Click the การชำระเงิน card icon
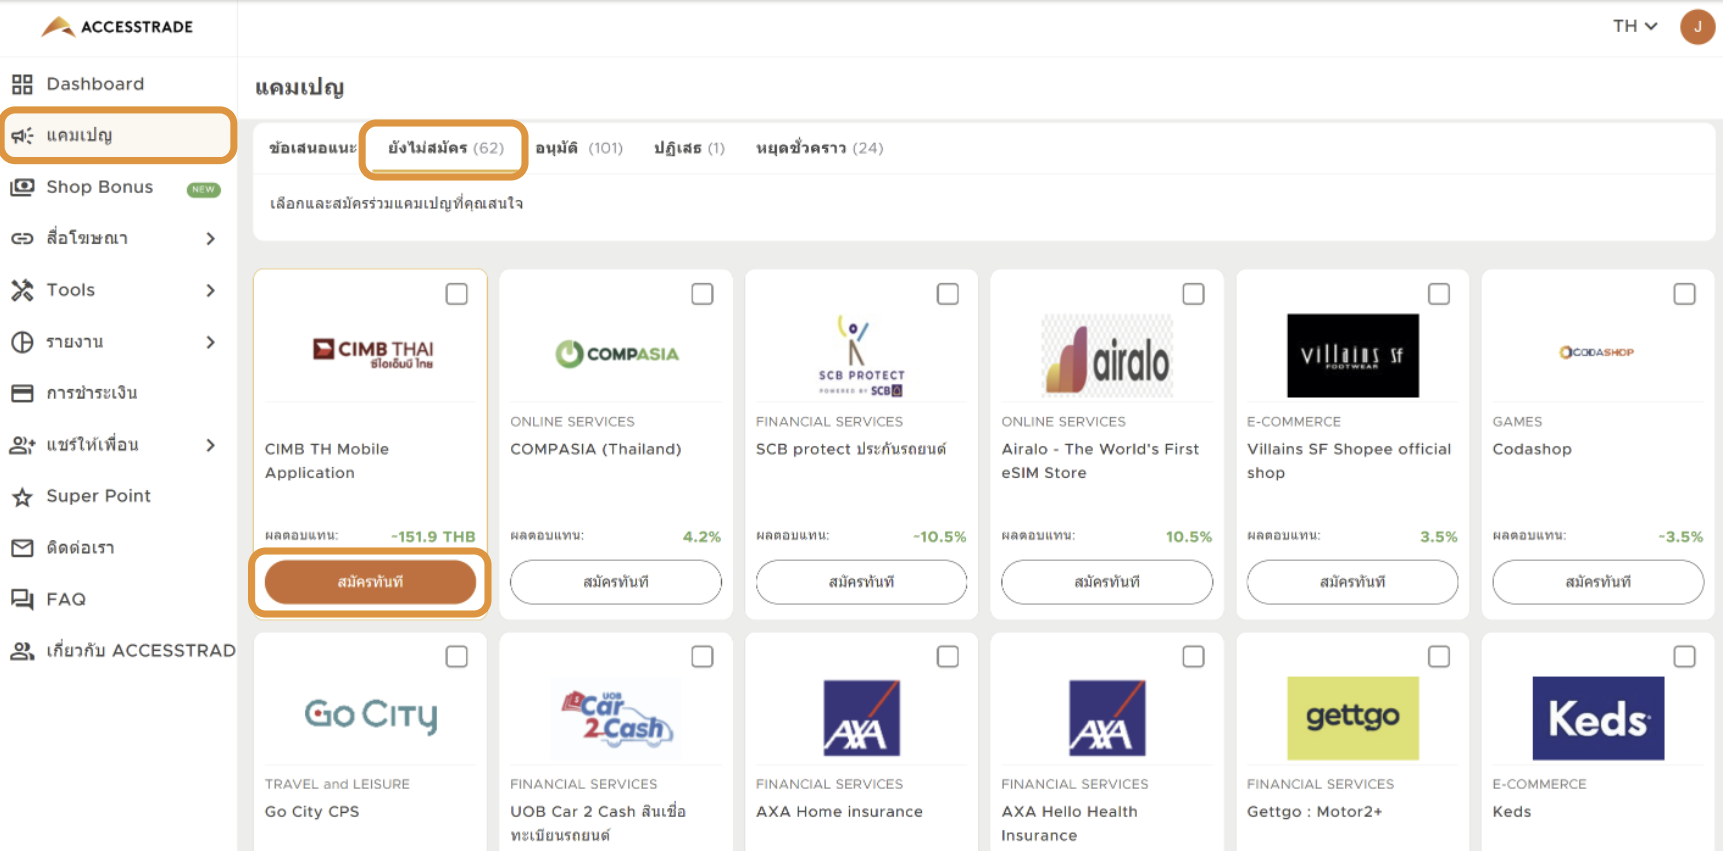Screen dimensions: 1723x851 22,393
